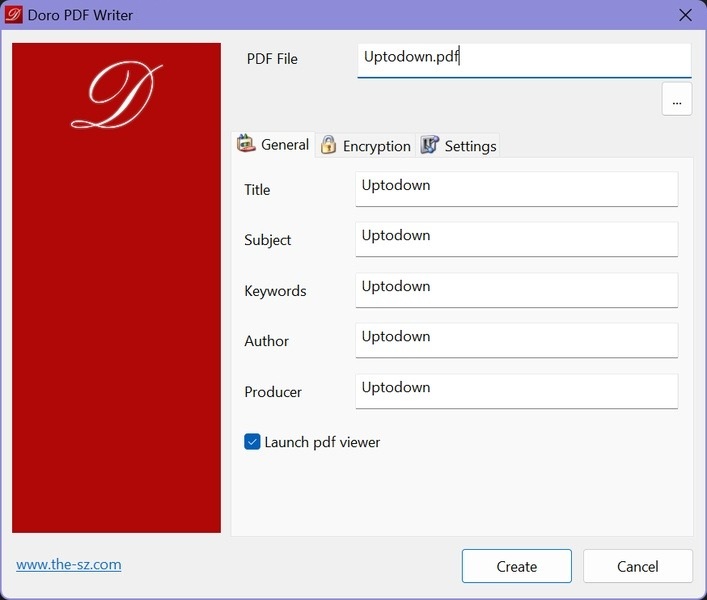Open the www.the-sz.com link

coord(69,564)
